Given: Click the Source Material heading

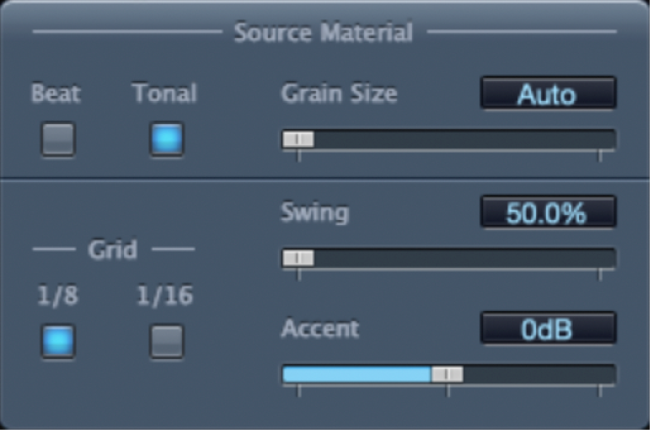Looking at the screenshot, I should (323, 32).
